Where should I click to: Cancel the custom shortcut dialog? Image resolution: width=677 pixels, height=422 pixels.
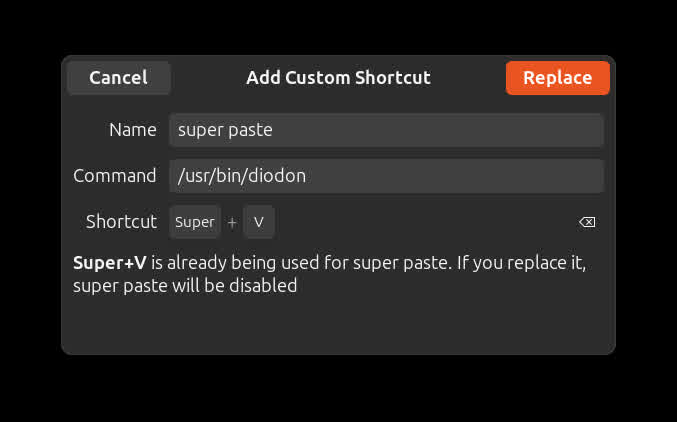[118, 78]
